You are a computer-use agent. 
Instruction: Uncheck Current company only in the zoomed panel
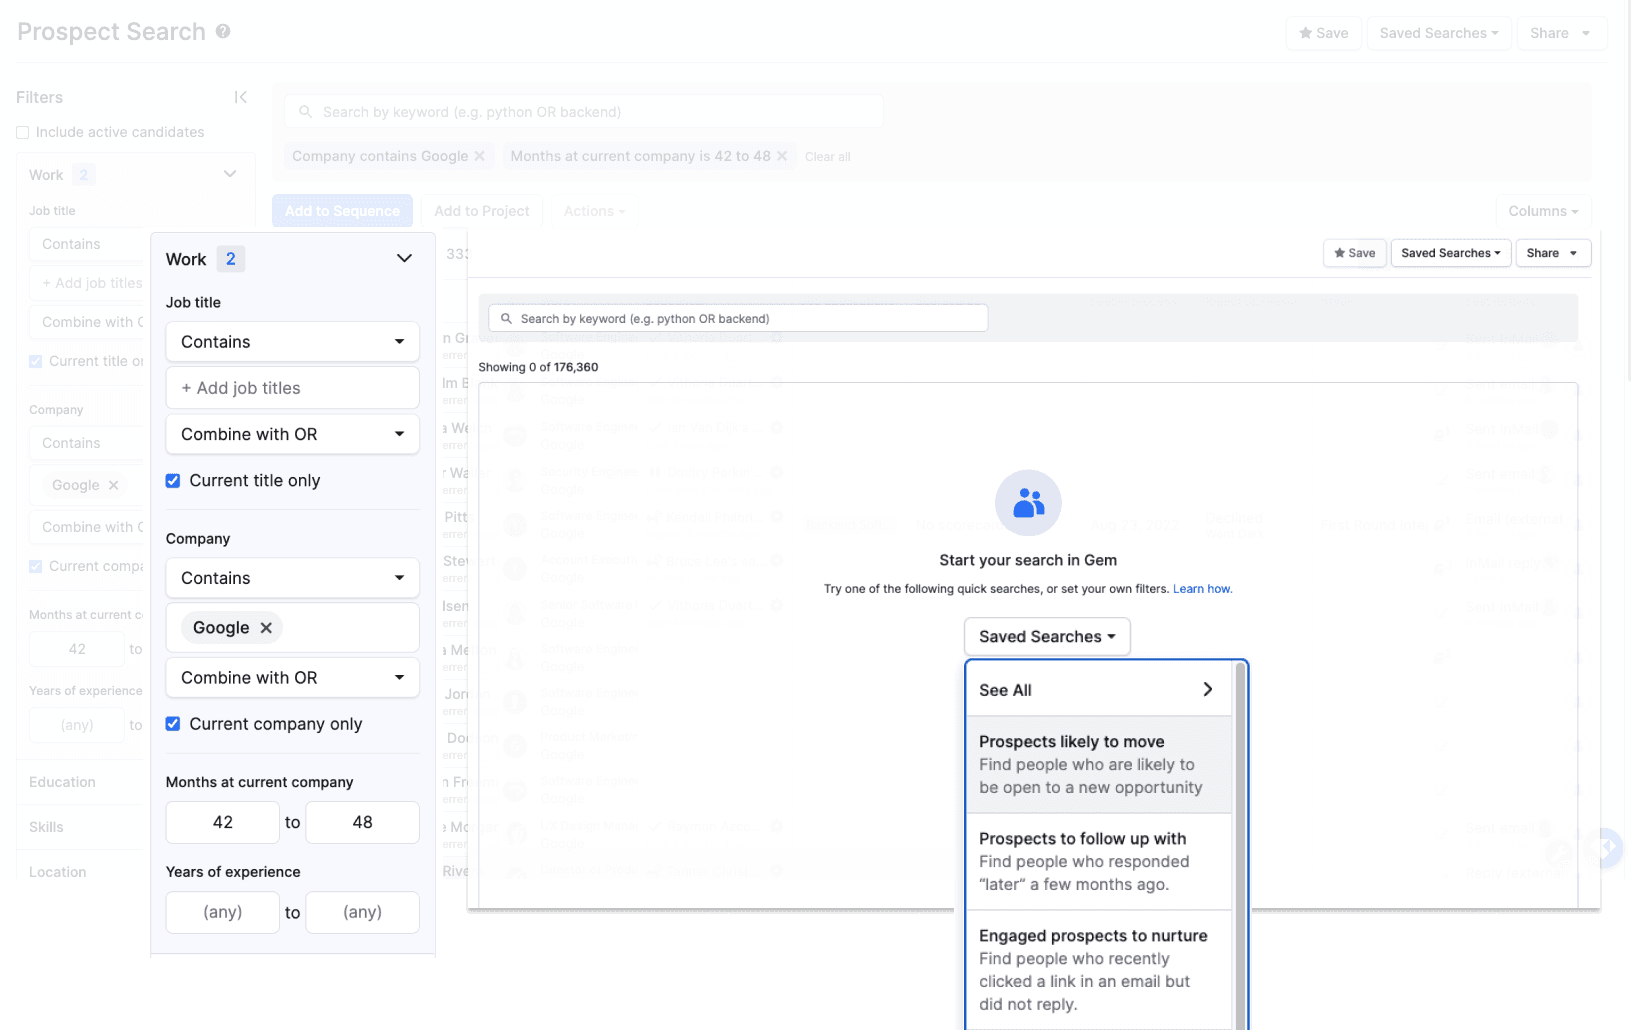(x=173, y=724)
